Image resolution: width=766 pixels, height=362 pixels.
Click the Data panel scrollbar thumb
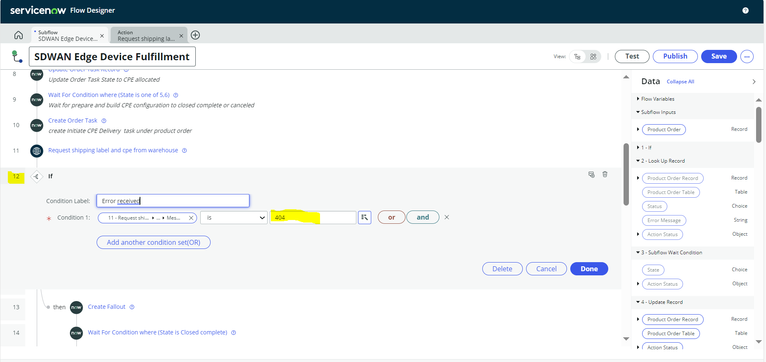tap(759, 125)
